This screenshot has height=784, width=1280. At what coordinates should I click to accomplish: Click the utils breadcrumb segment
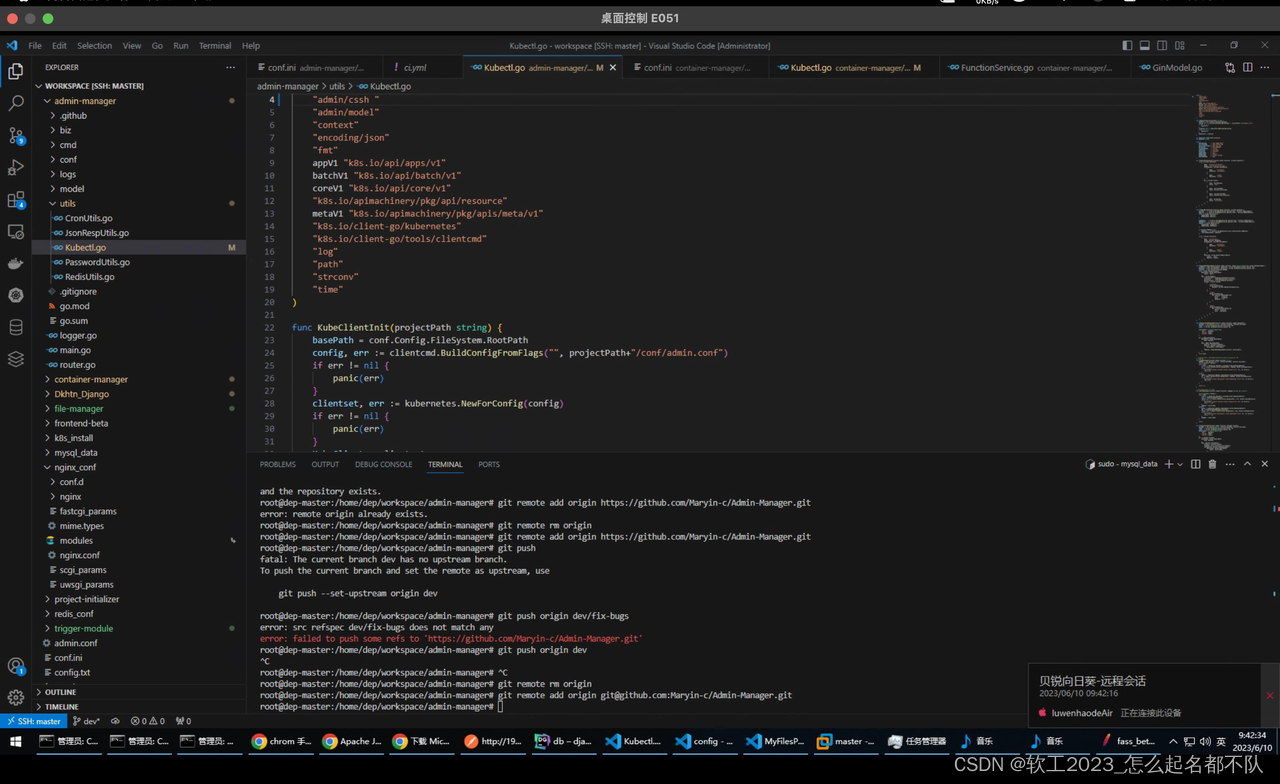337,86
